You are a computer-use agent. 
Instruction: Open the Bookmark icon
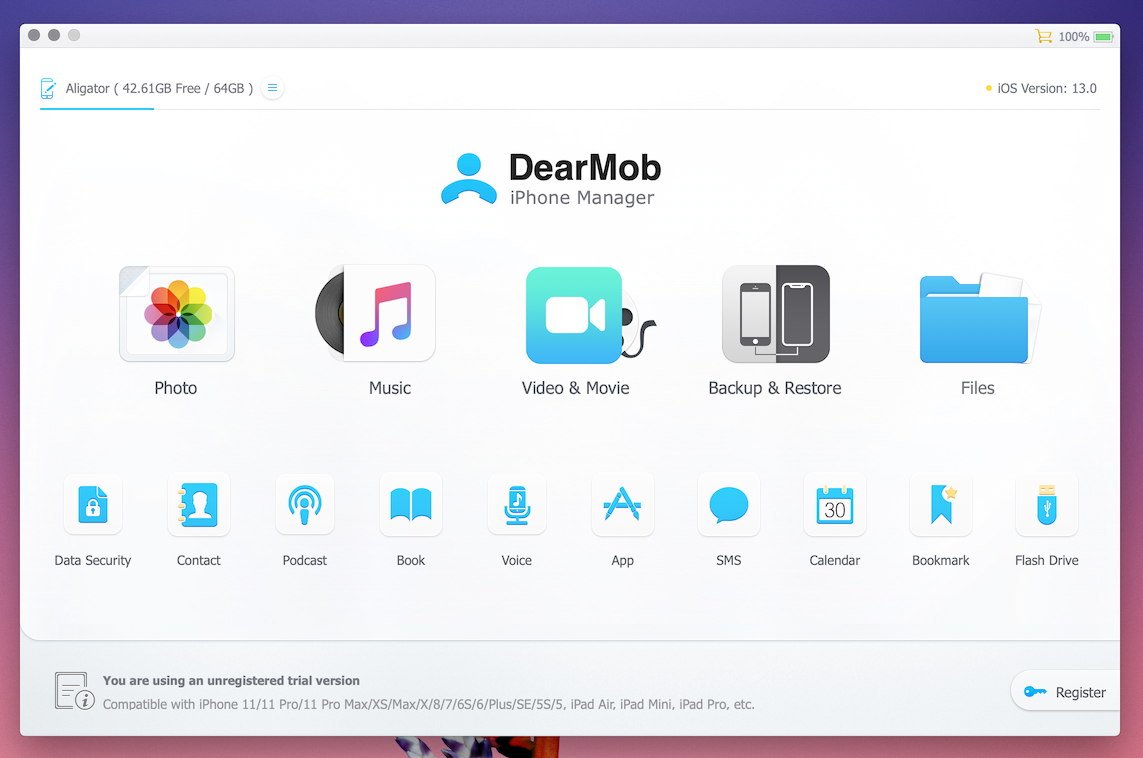pyautogui.click(x=941, y=504)
